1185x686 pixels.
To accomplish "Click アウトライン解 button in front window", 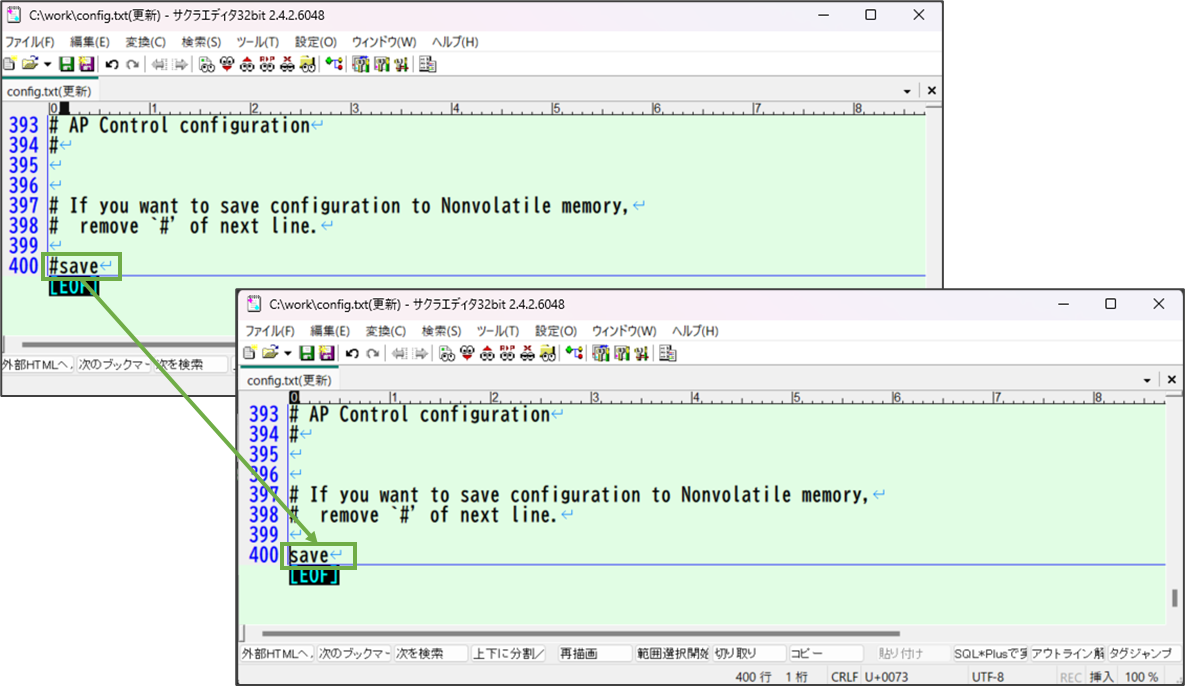I will [x=1067, y=654].
